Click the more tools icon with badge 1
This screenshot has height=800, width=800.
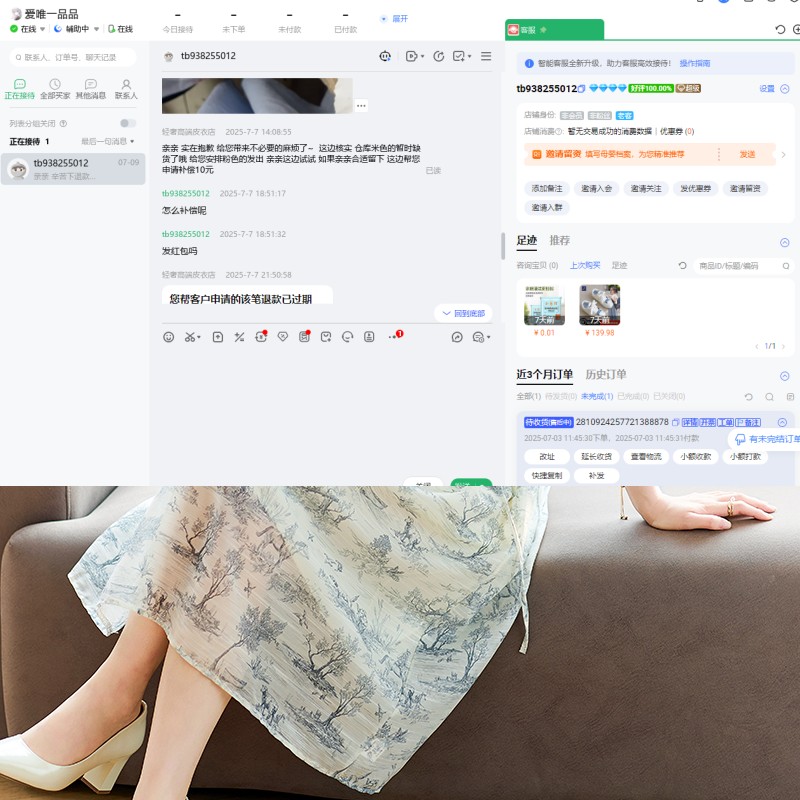click(395, 336)
